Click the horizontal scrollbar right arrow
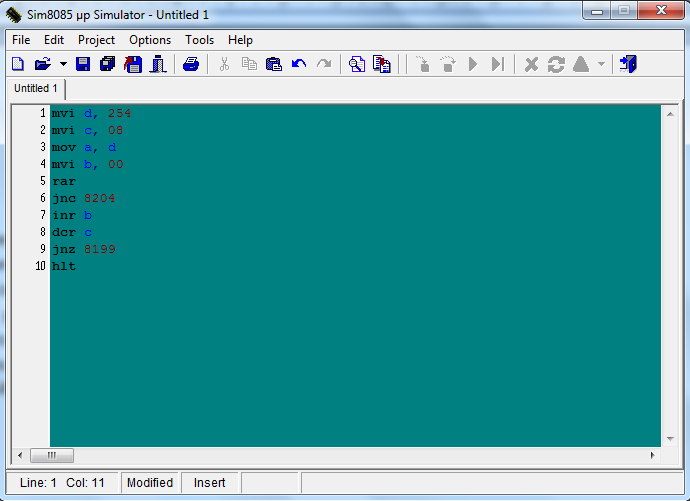Image resolution: width=690 pixels, height=501 pixels. tap(653, 455)
